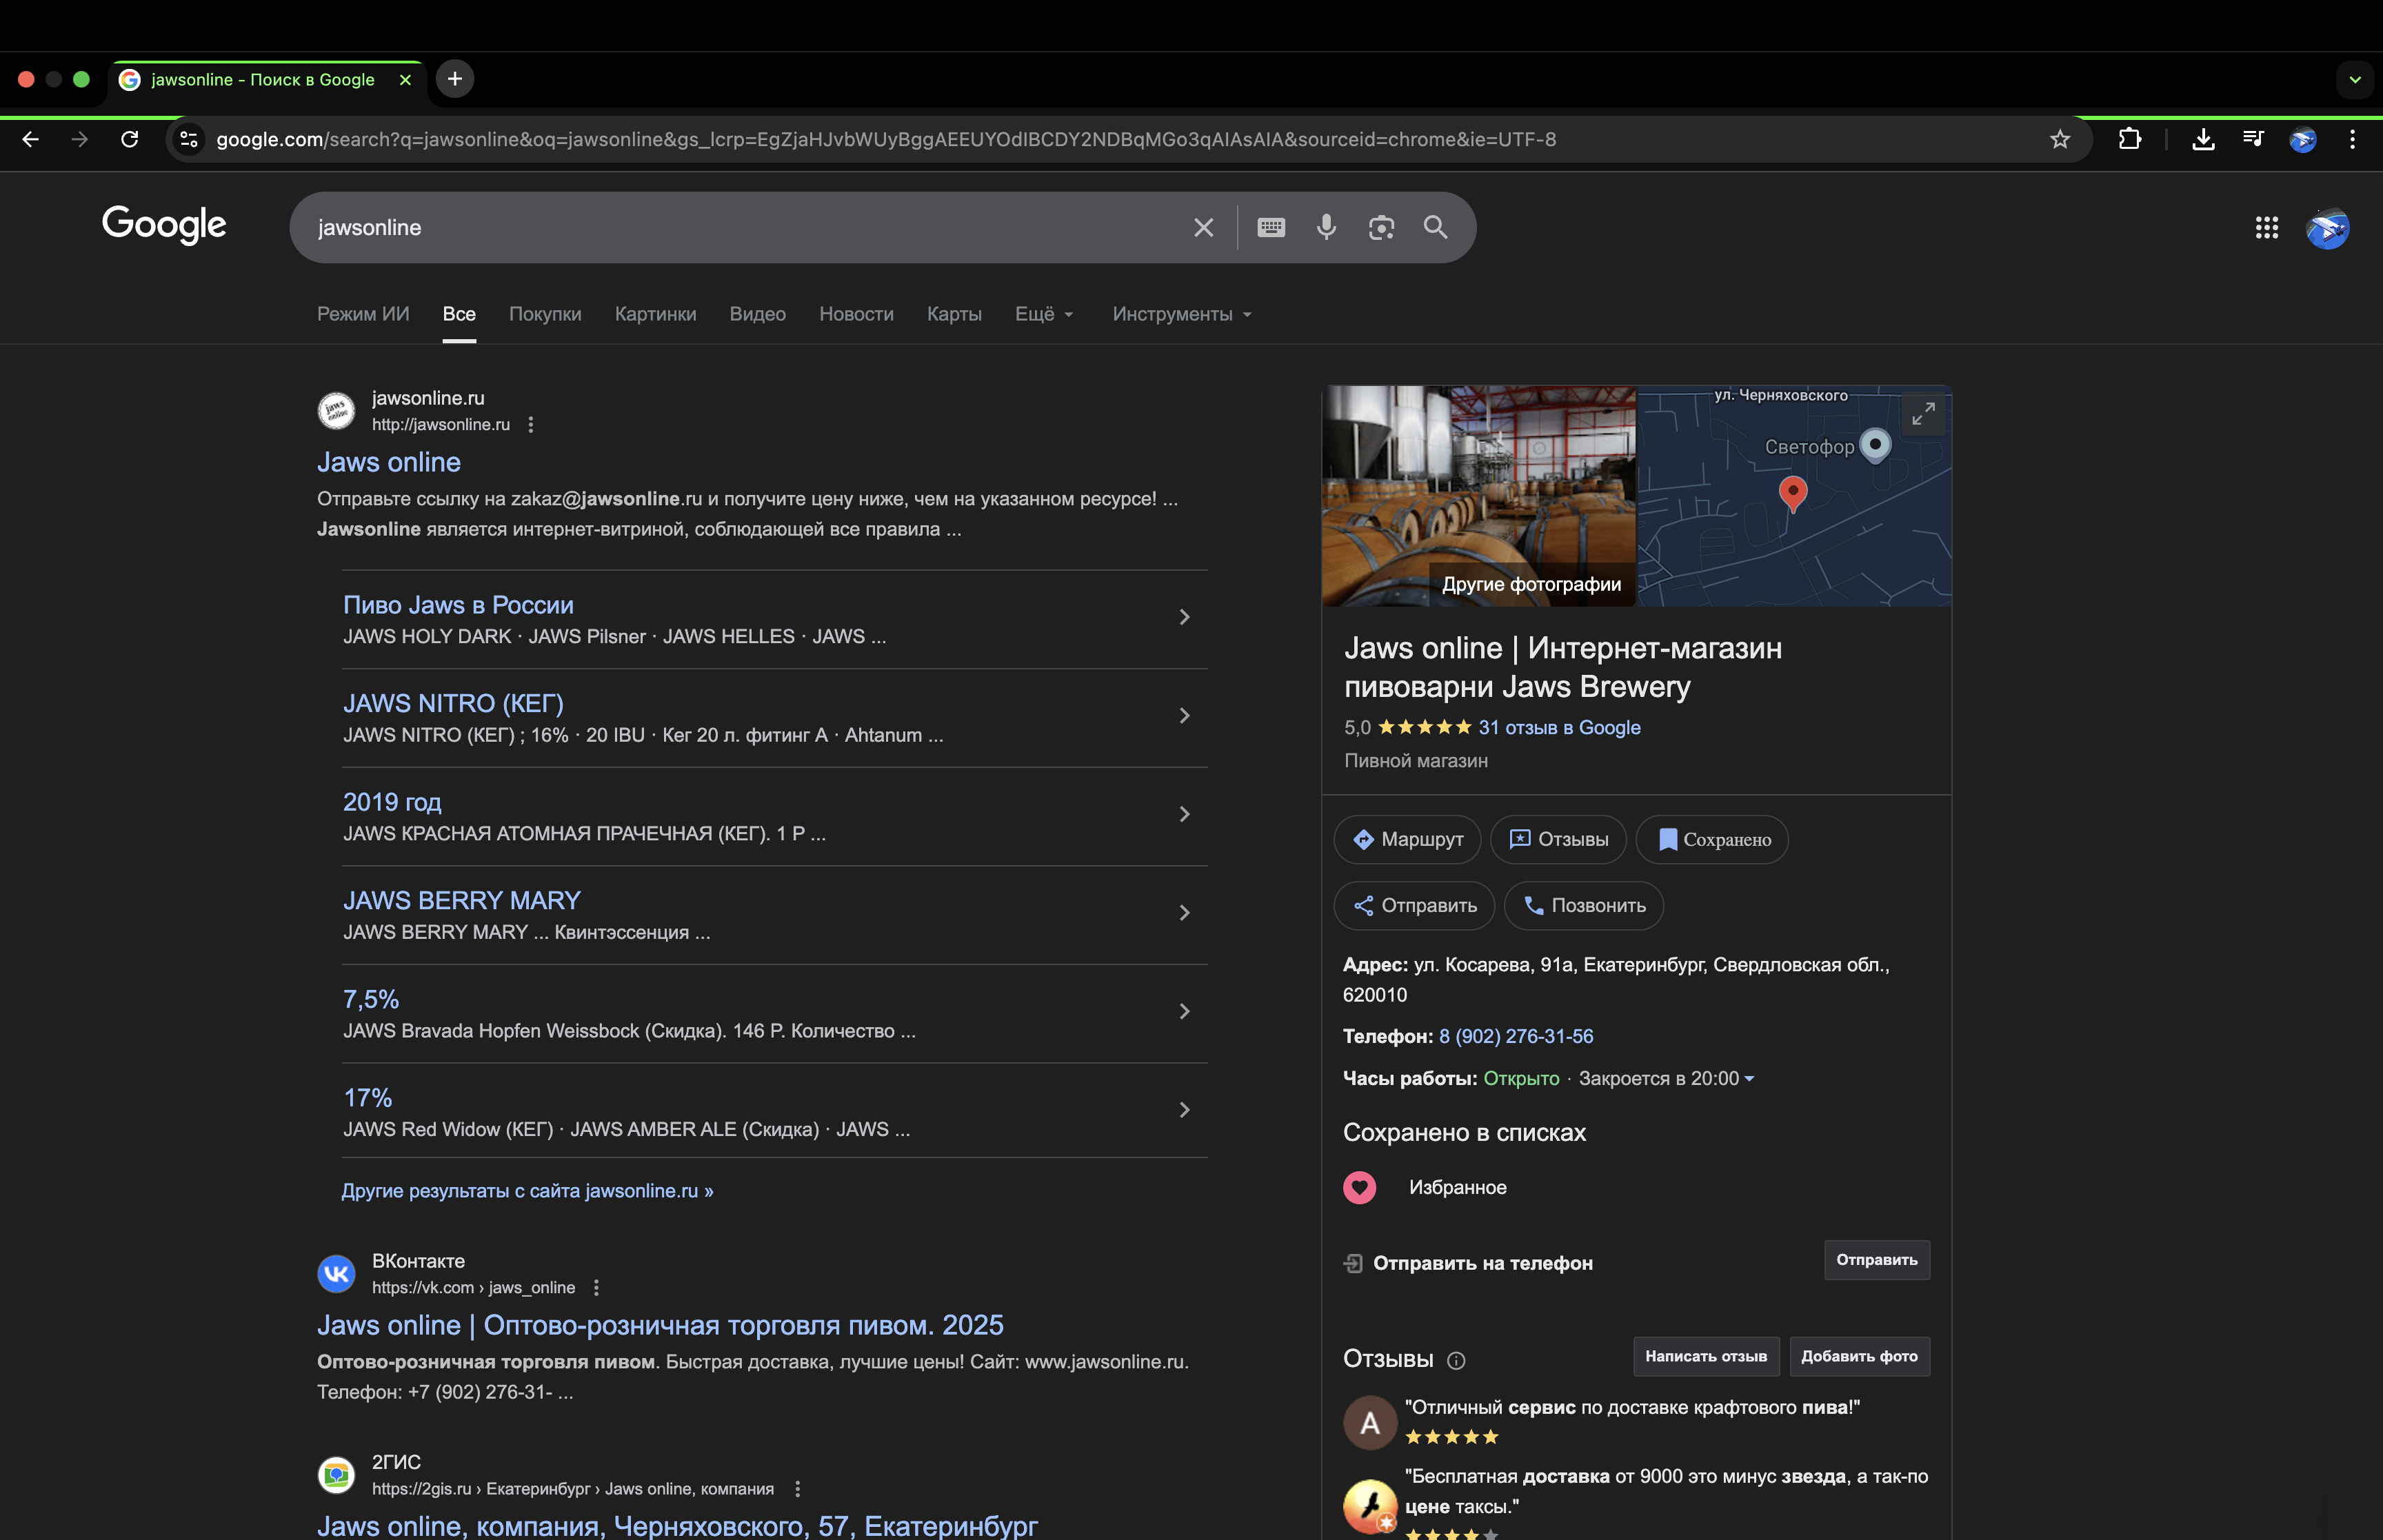Open the on-screen keyboard icon

coord(1271,227)
